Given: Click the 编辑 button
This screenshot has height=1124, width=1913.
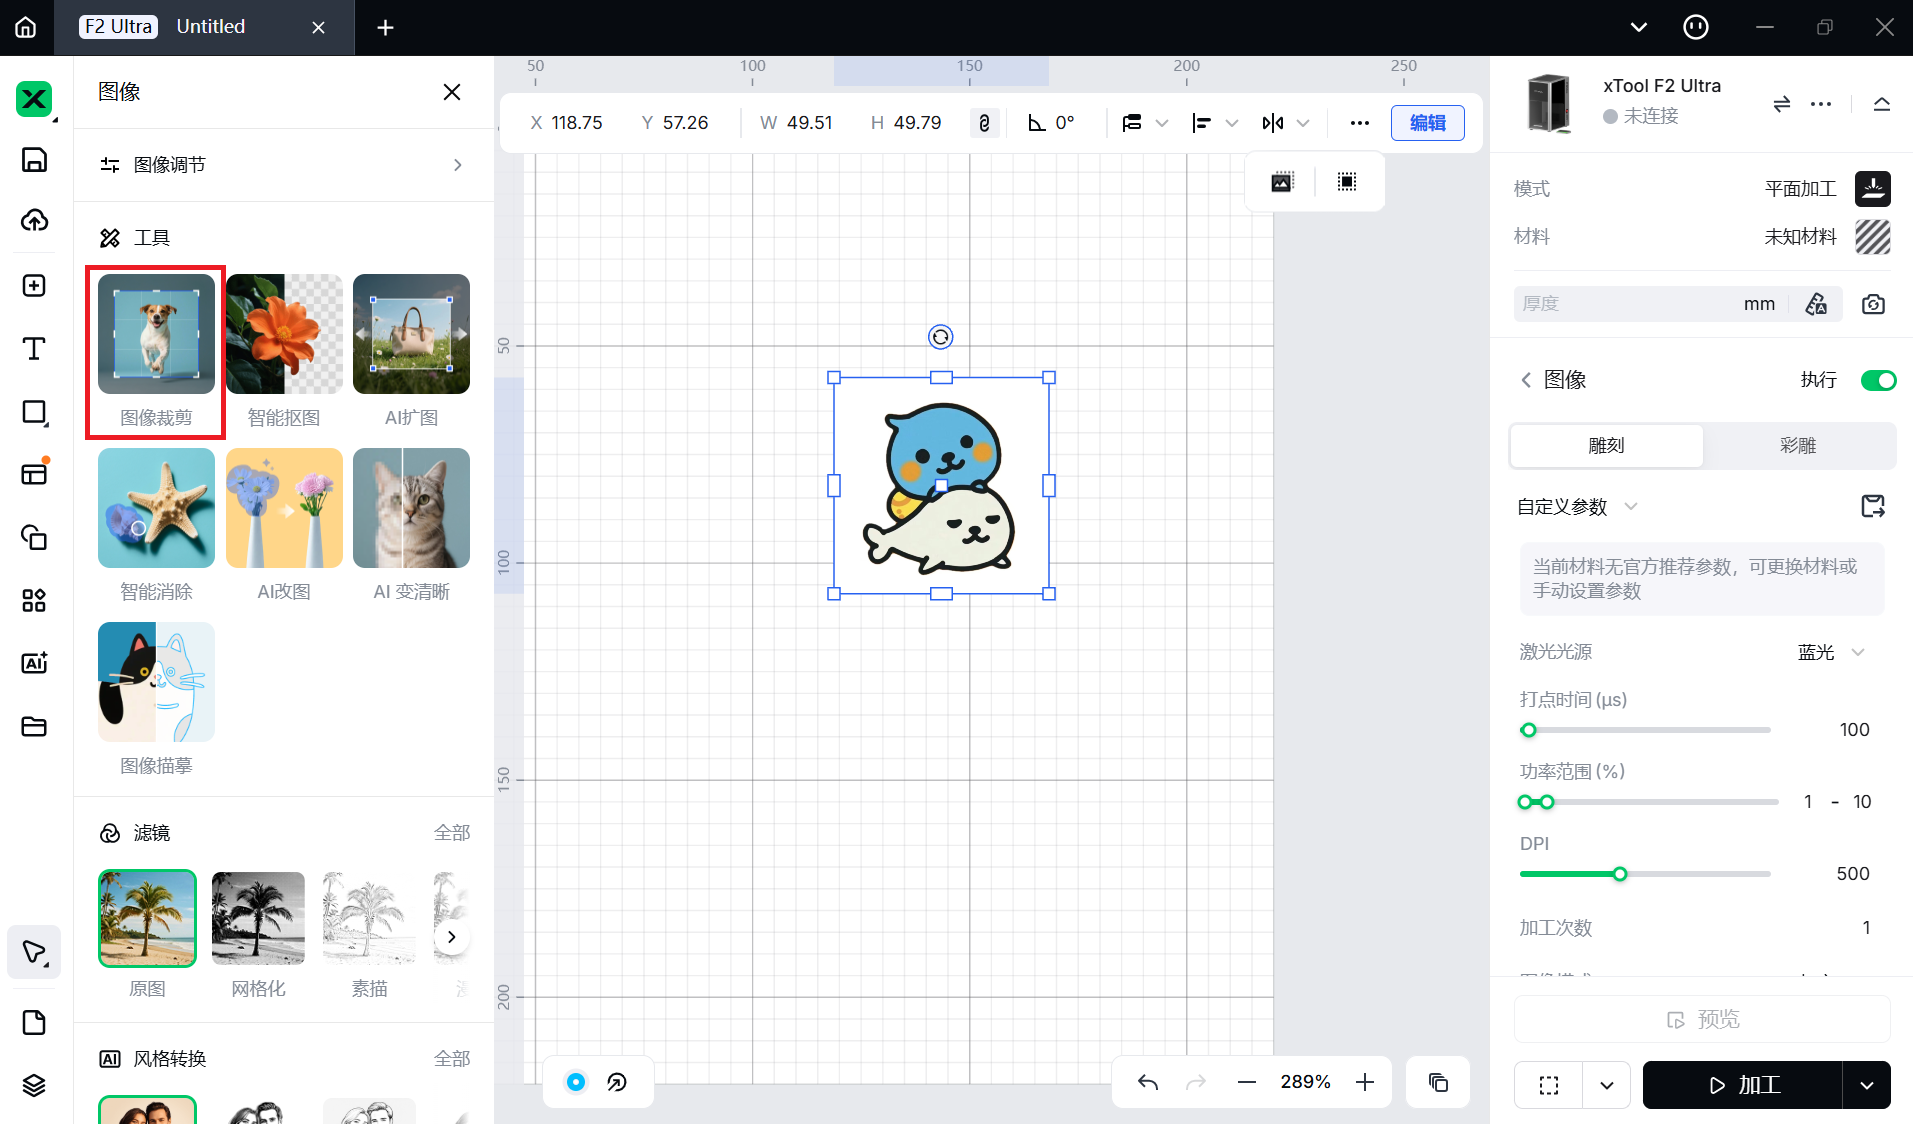Looking at the screenshot, I should 1427,123.
